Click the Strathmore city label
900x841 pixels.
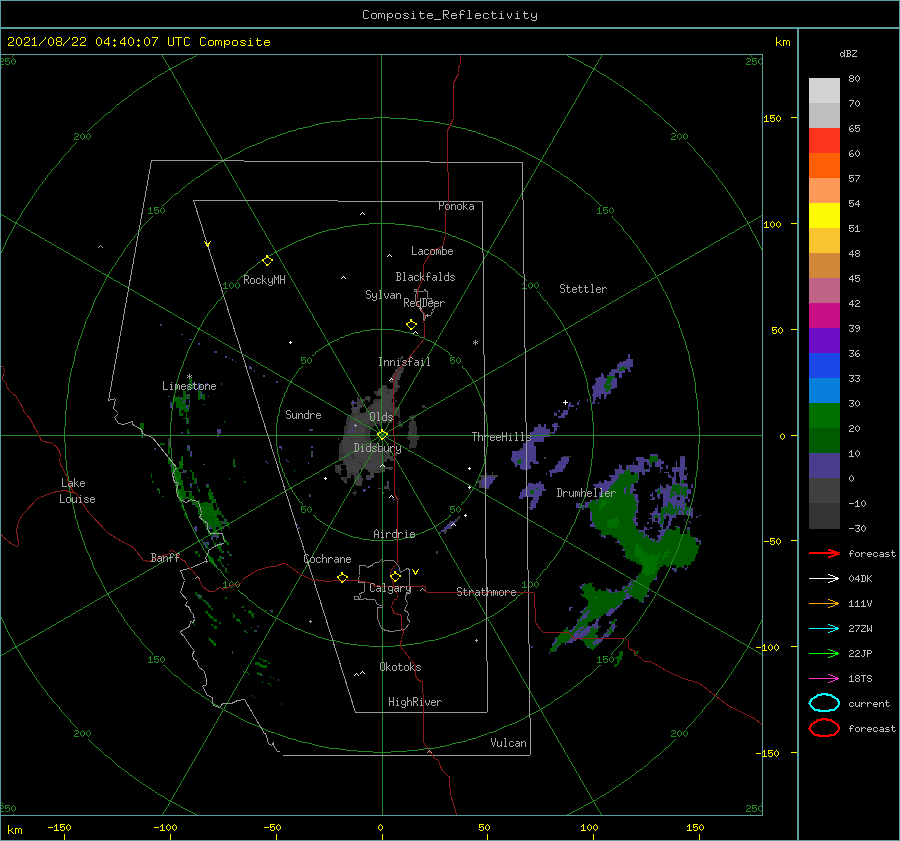[x=486, y=592]
